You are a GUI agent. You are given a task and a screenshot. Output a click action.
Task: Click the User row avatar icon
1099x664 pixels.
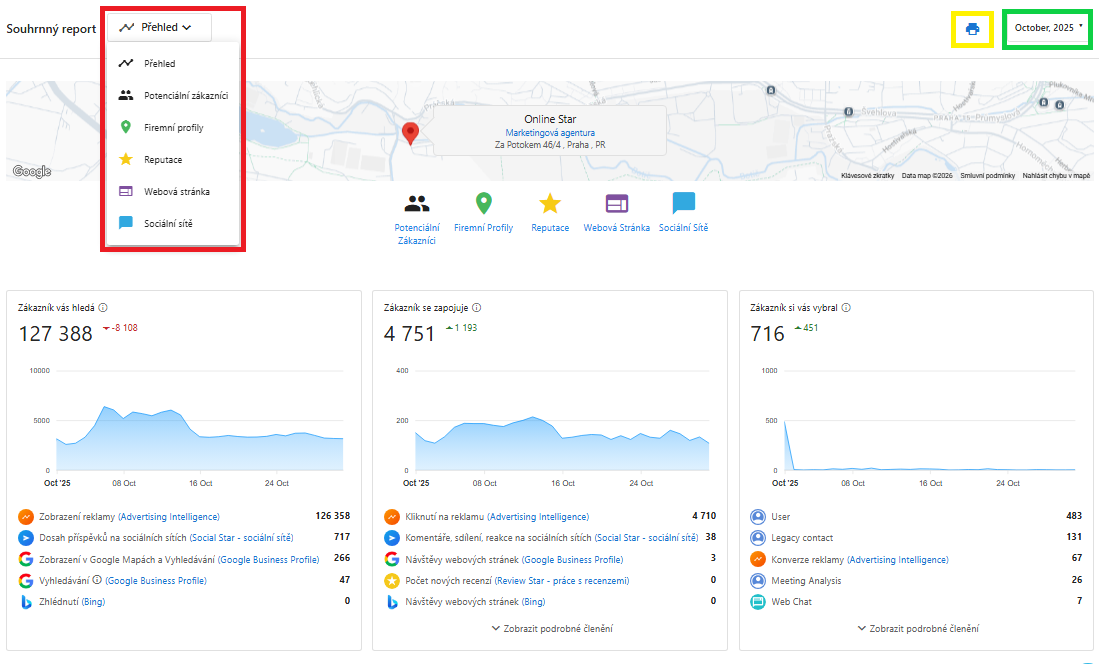click(x=758, y=517)
